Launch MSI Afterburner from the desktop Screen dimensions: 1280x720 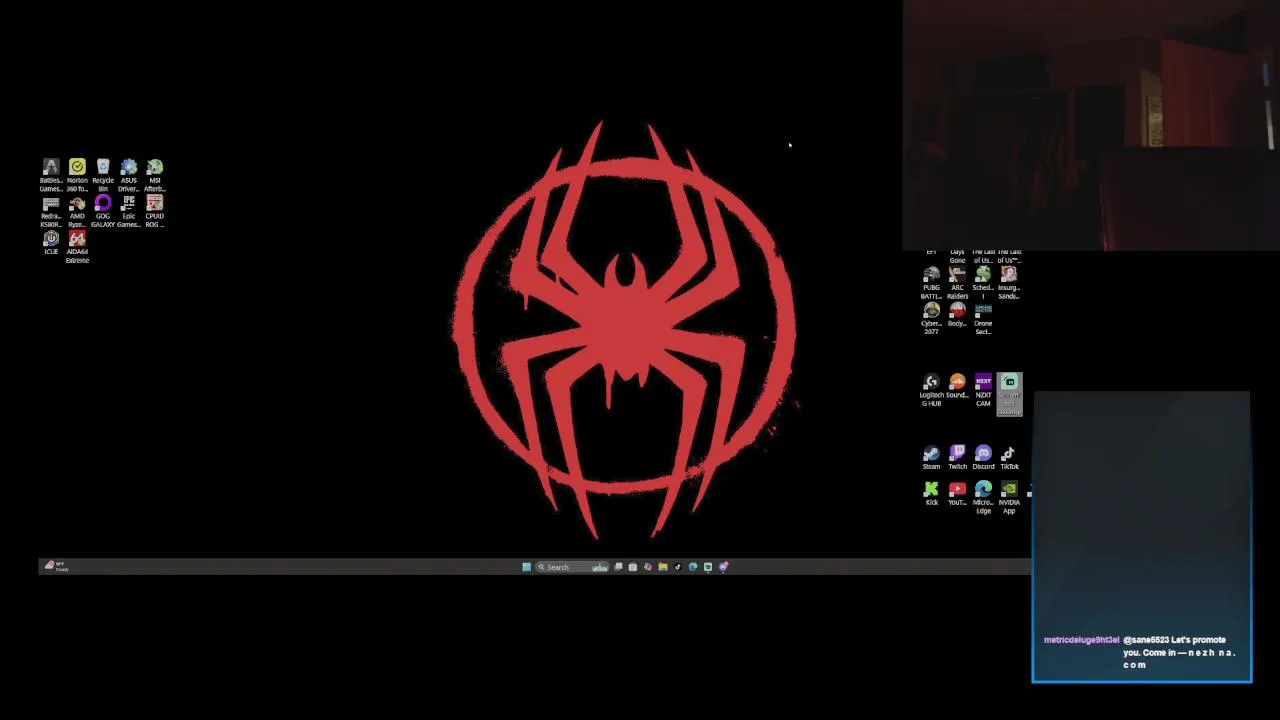155,174
